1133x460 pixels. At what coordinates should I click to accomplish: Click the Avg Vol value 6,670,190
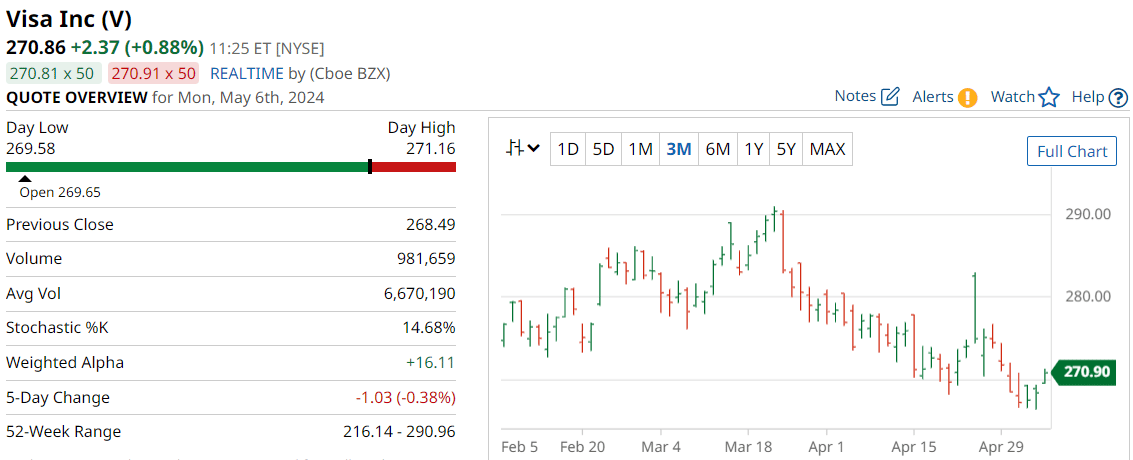pos(421,293)
